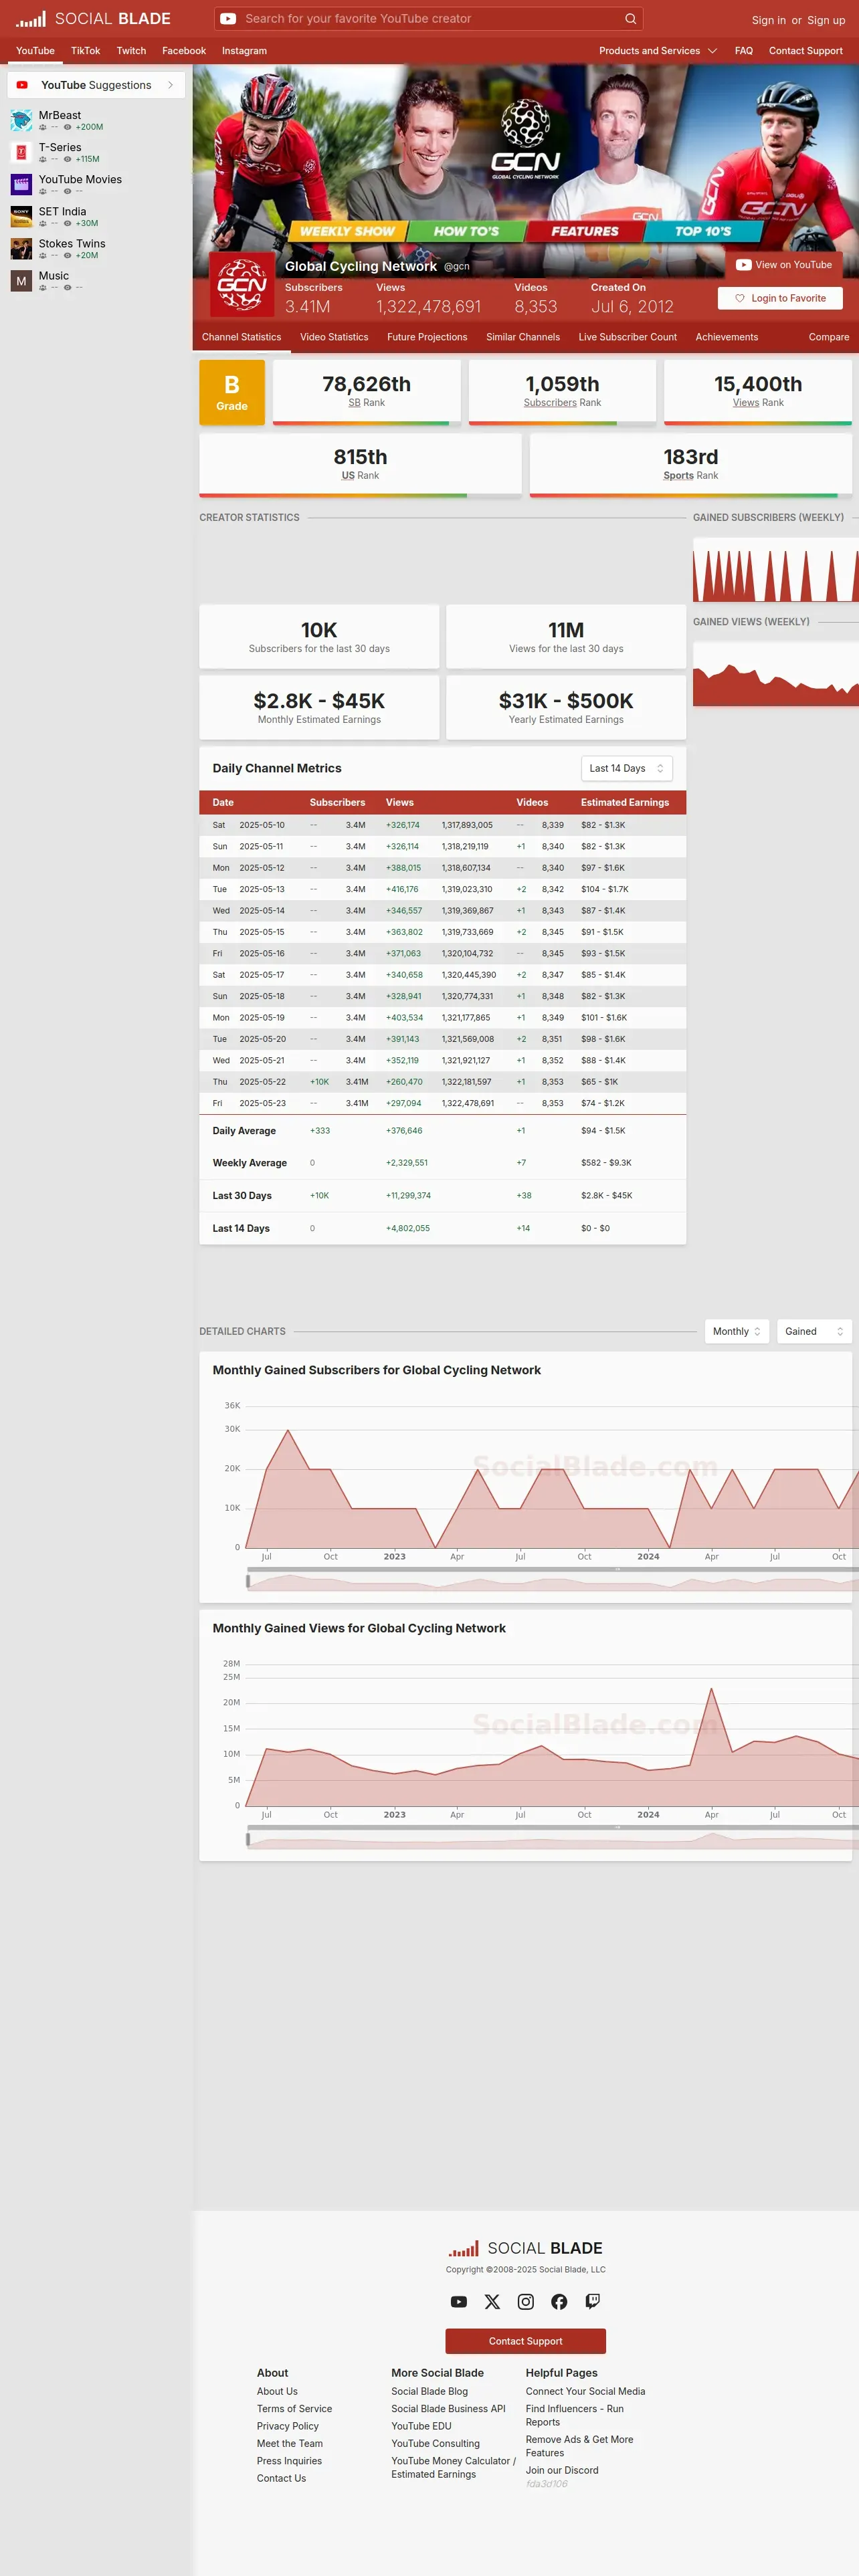
Task: Click the YouTube creator search field
Action: pos(429,19)
